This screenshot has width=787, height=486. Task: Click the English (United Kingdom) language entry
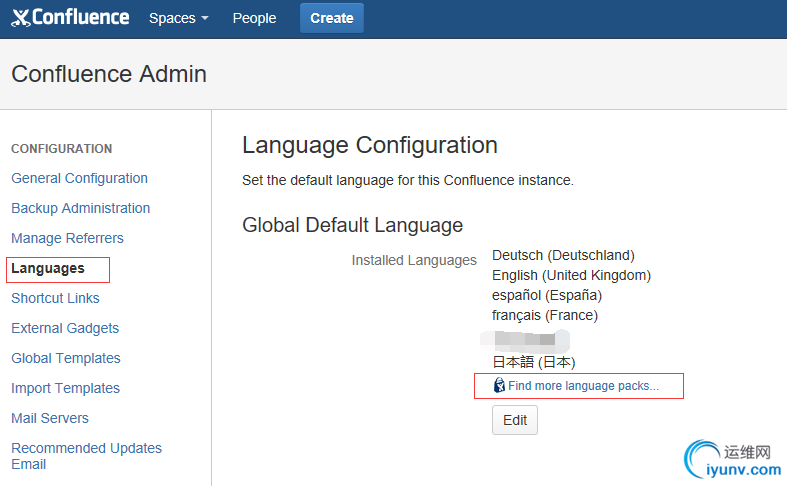571,275
